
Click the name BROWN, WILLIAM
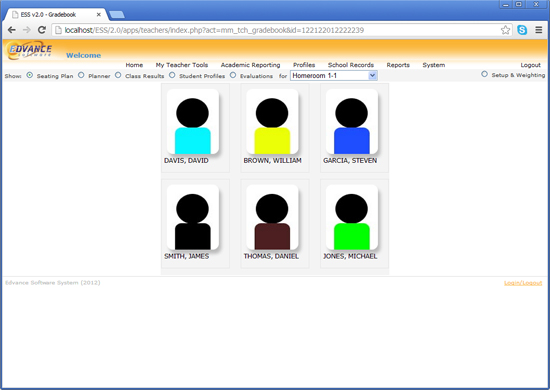[273, 161]
